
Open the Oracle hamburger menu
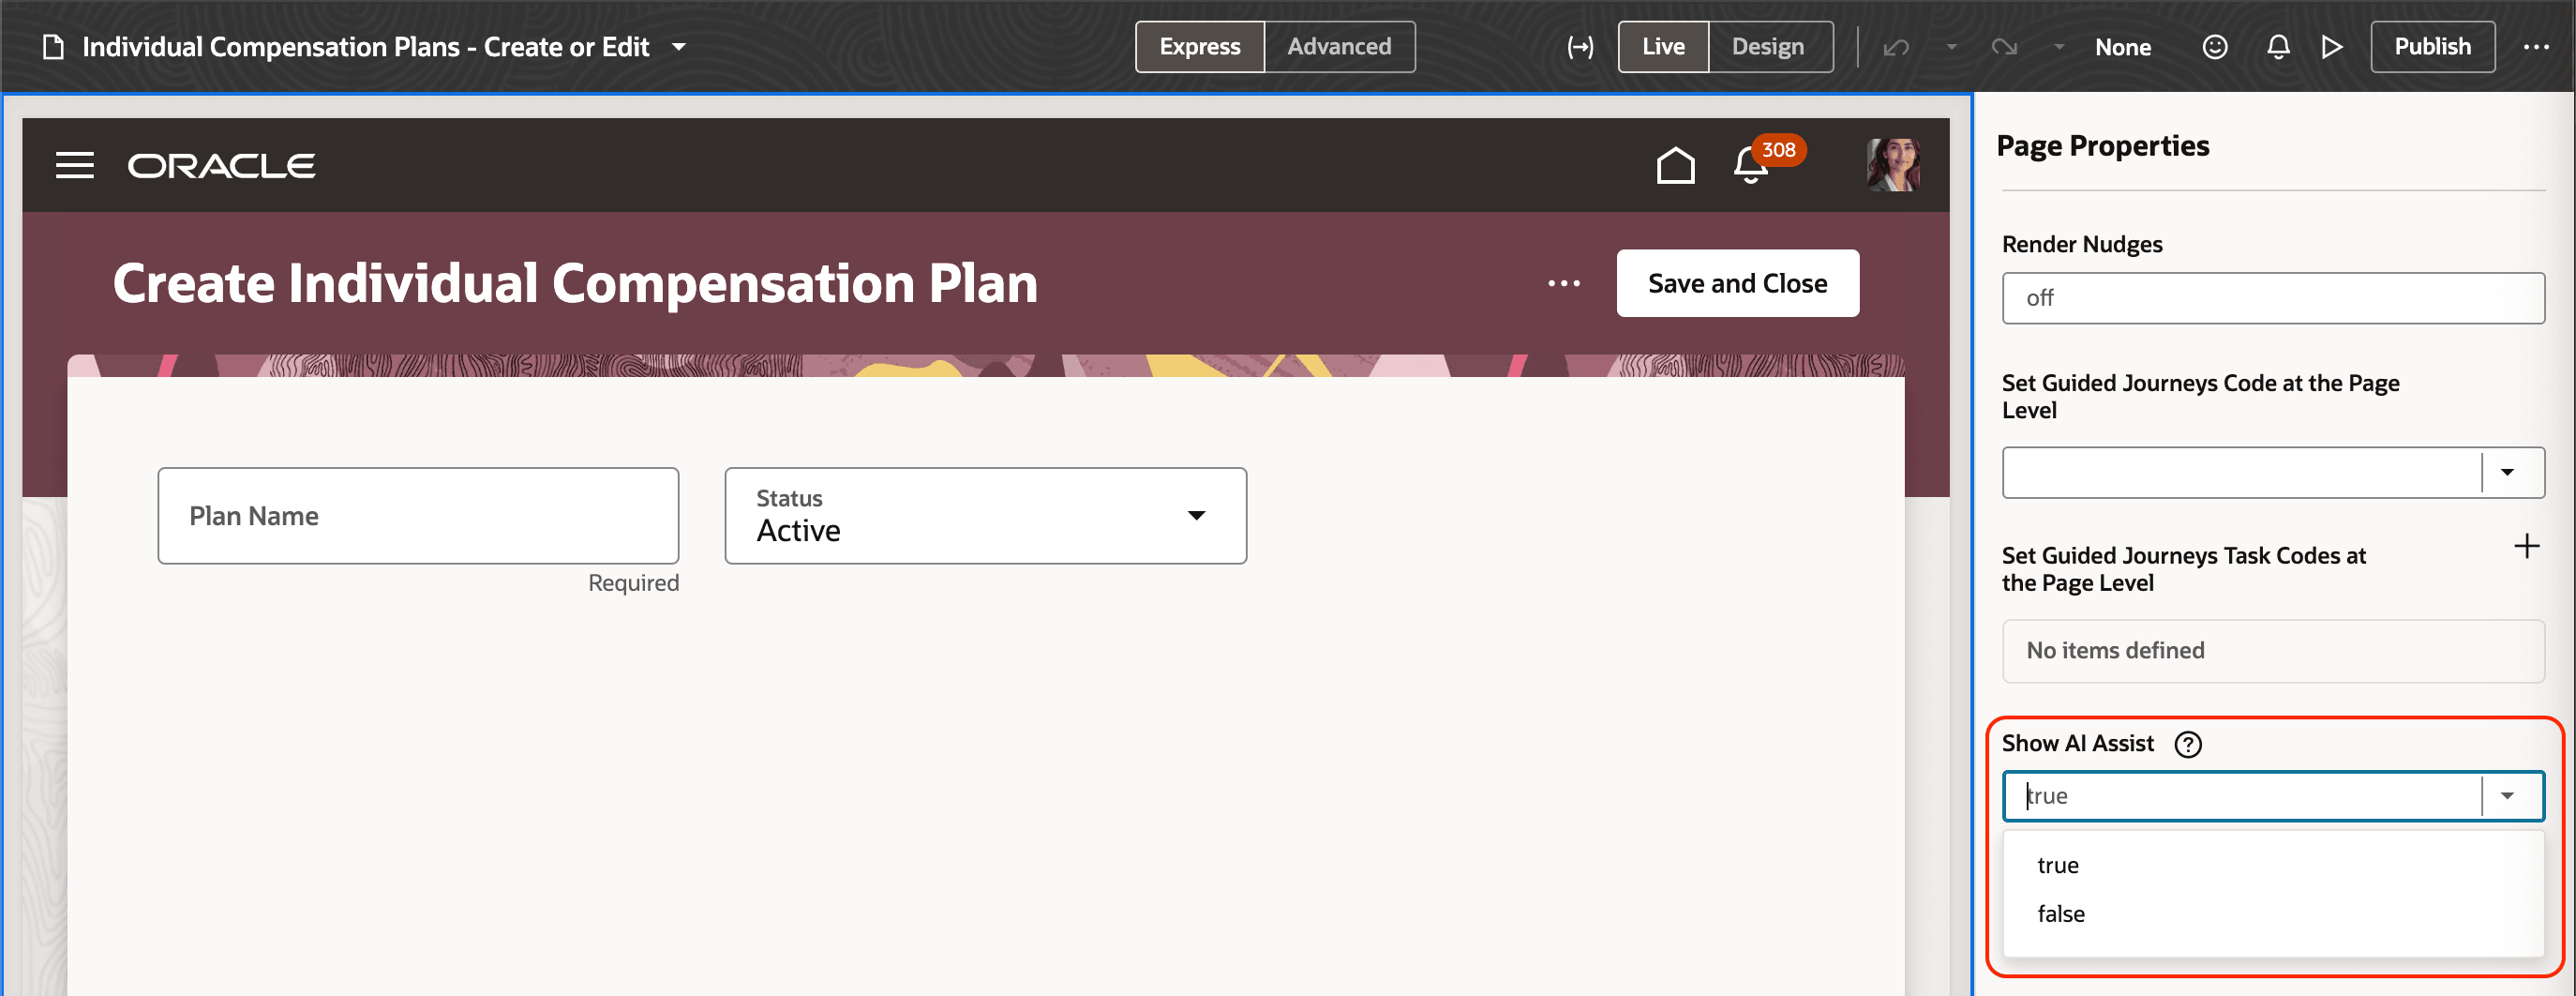click(x=75, y=165)
